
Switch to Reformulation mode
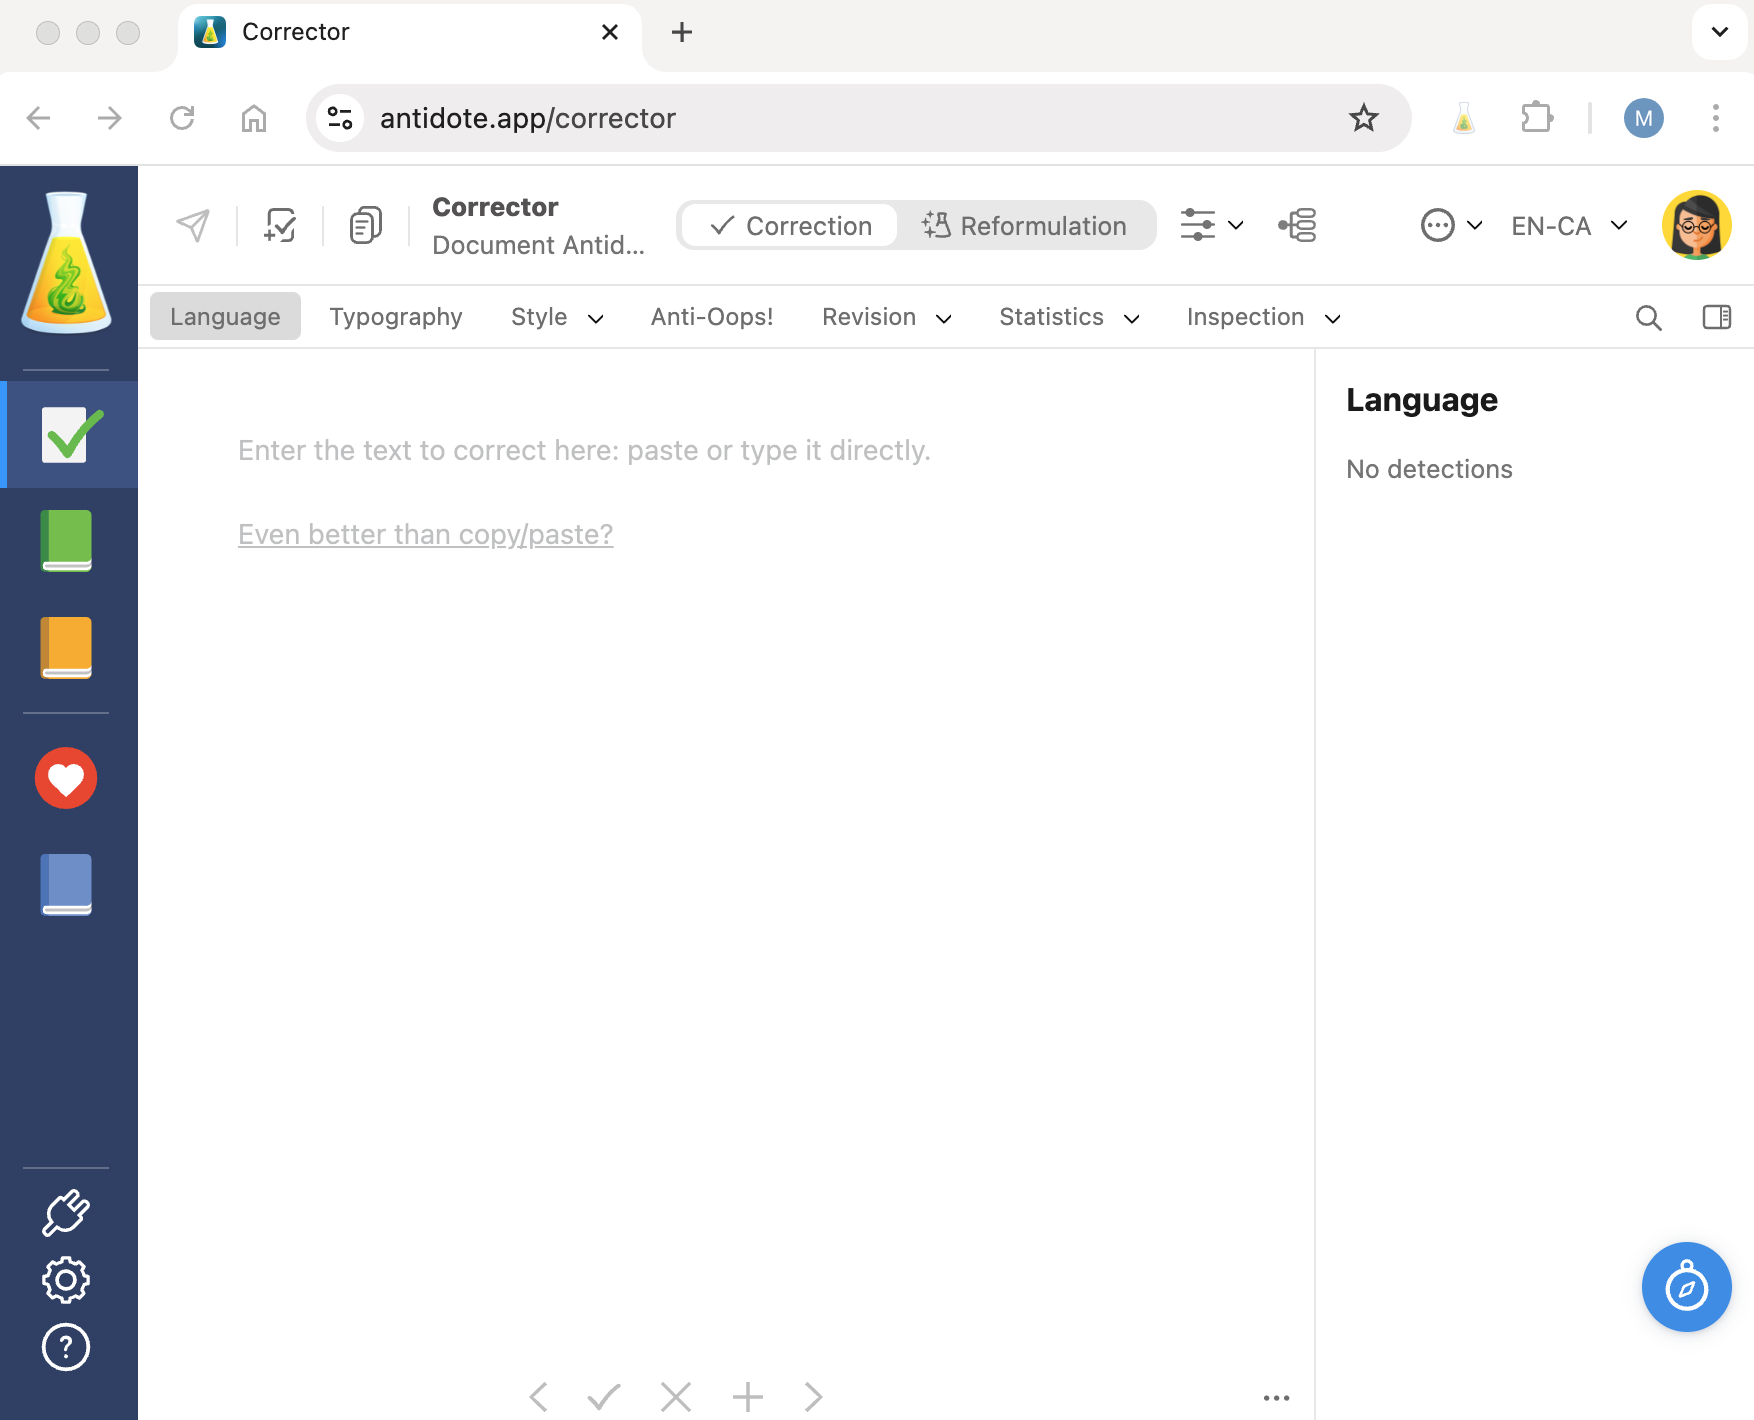(1025, 226)
